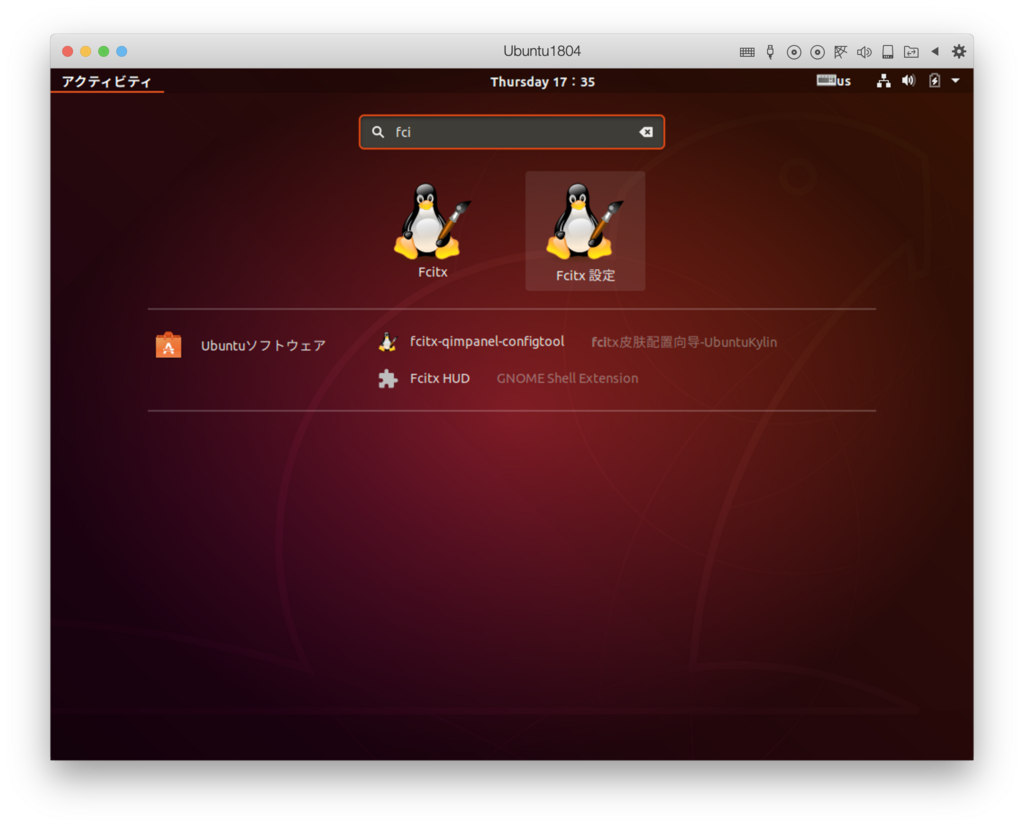Image resolution: width=1024 pixels, height=827 pixels.
Task: Click the yellow minimize window button
Action: (x=86, y=51)
